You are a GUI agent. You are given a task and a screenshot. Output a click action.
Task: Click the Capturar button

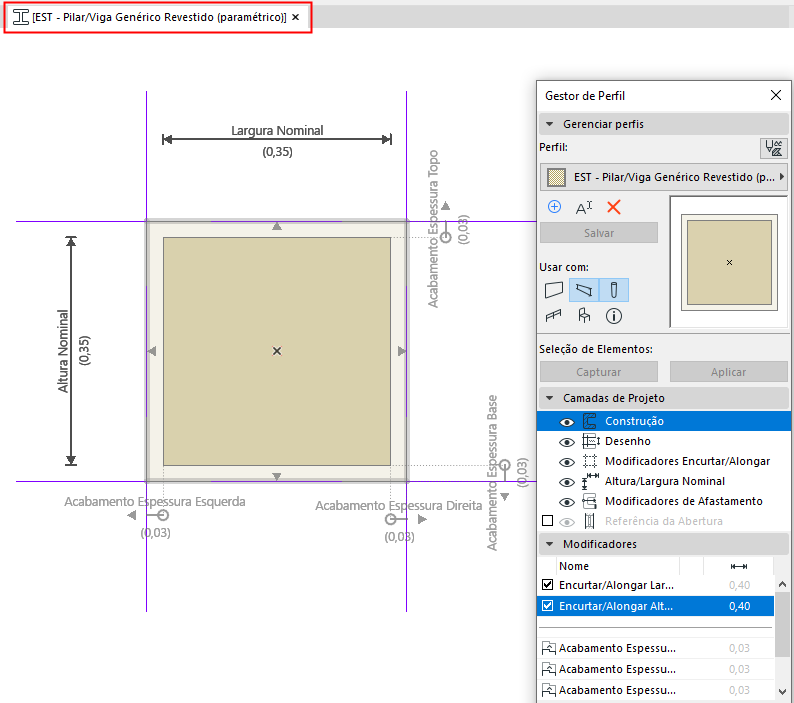coord(599,372)
